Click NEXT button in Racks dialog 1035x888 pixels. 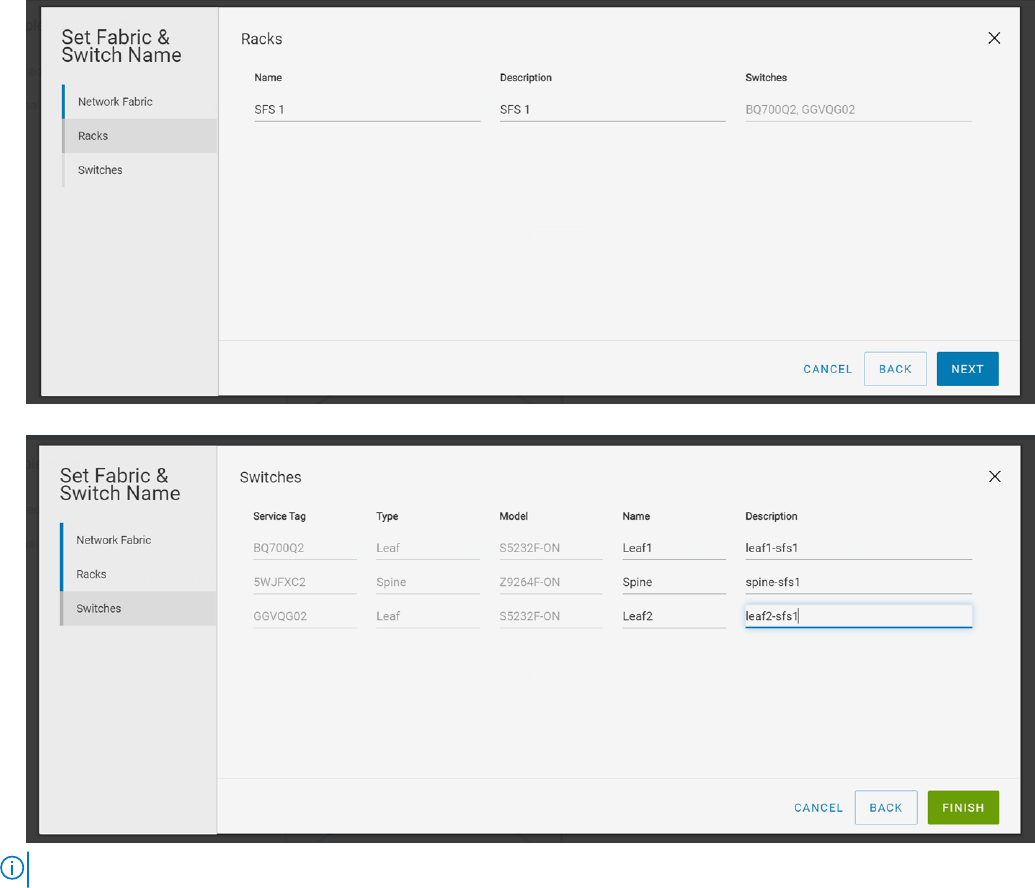coord(967,369)
